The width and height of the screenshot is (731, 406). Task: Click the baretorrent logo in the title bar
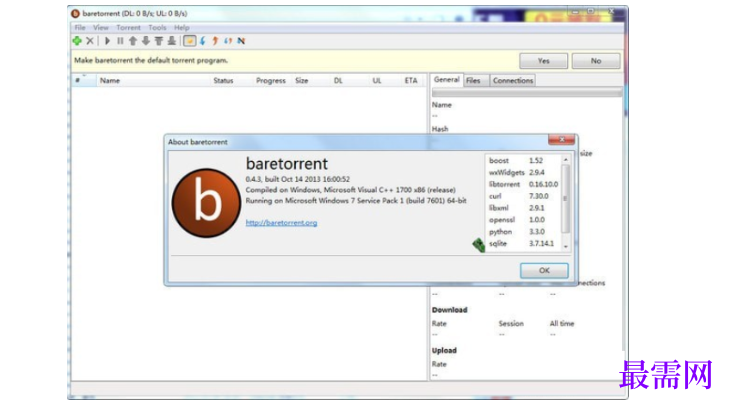point(76,14)
